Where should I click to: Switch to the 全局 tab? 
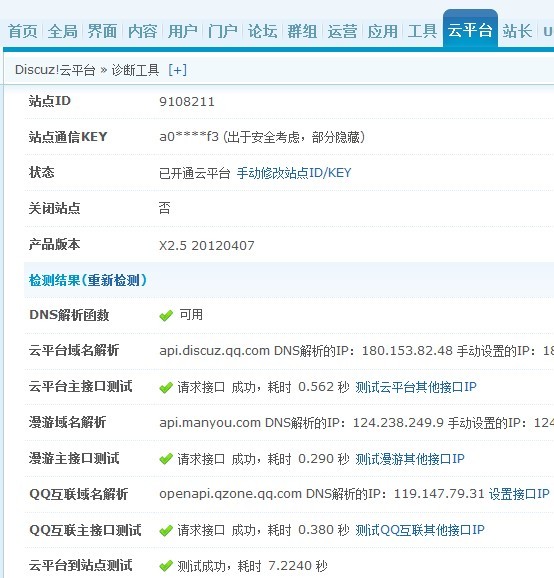pyautogui.click(x=63, y=31)
